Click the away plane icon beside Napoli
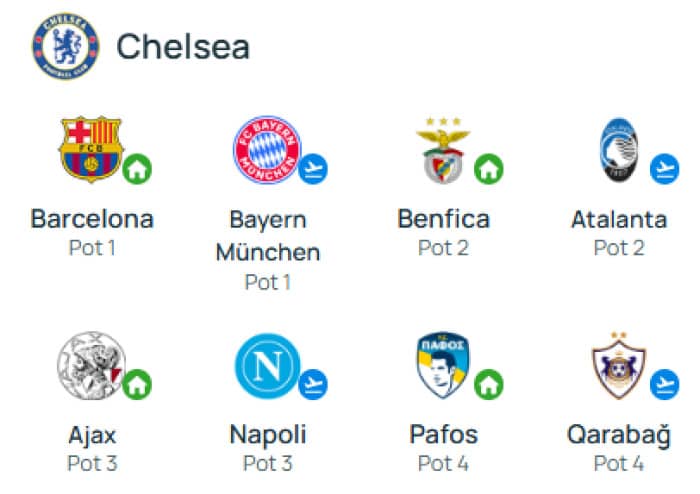This screenshot has width=700, height=494. (x=313, y=385)
